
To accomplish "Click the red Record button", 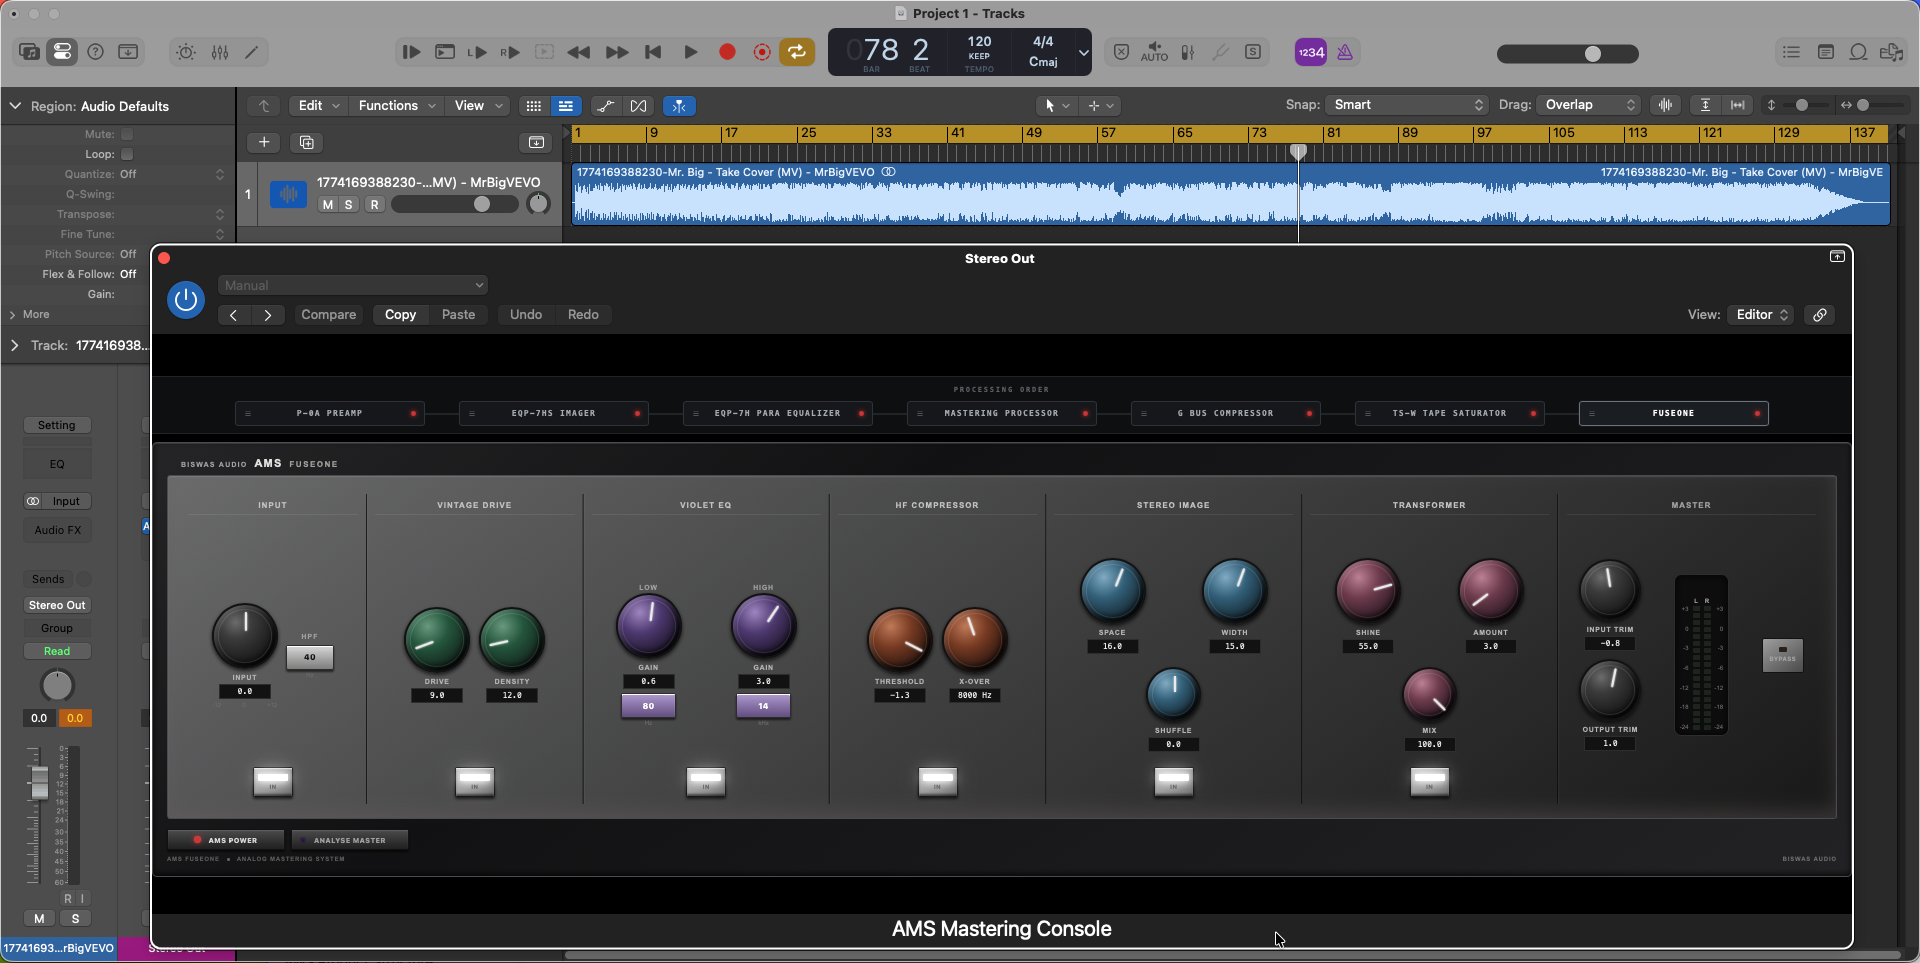I will (727, 52).
